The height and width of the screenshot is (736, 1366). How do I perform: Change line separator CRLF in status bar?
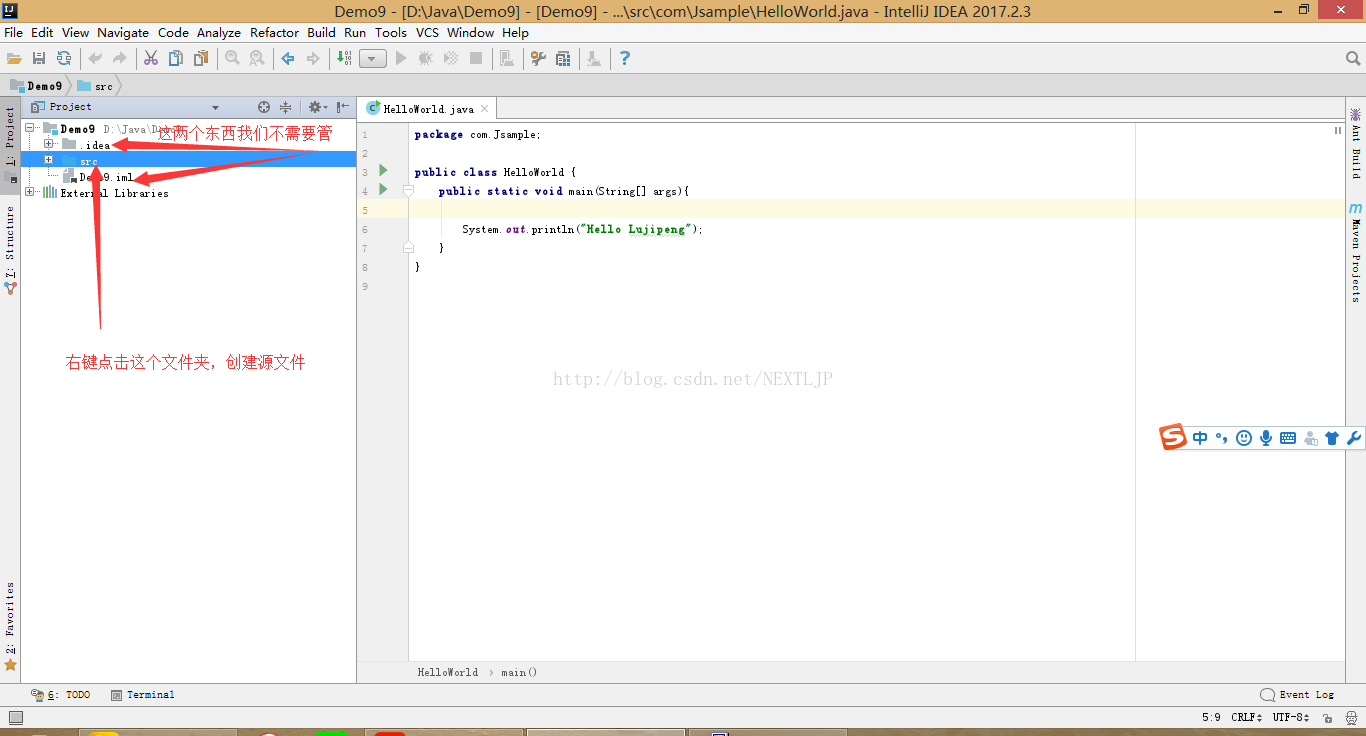pos(1247,717)
